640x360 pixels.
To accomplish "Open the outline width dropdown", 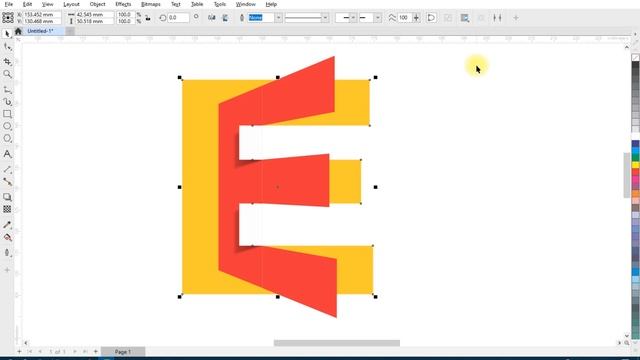I will pos(278,18).
